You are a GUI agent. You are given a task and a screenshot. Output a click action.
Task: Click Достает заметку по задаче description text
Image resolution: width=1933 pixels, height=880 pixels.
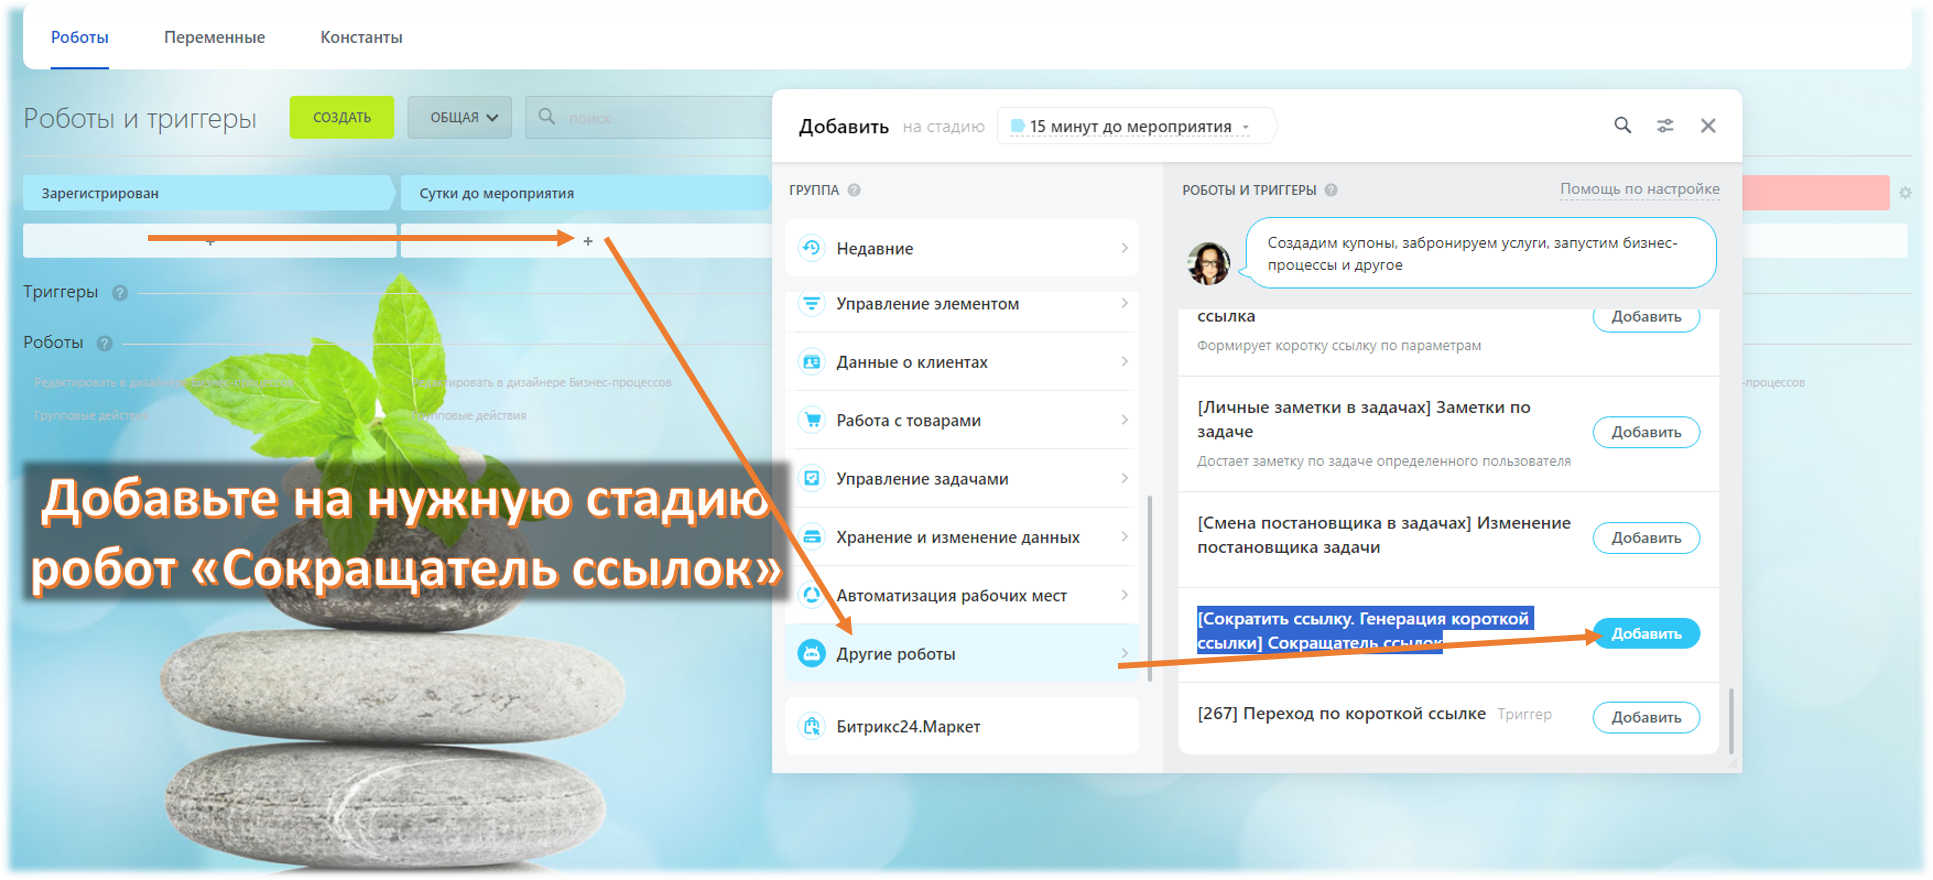point(1384,461)
